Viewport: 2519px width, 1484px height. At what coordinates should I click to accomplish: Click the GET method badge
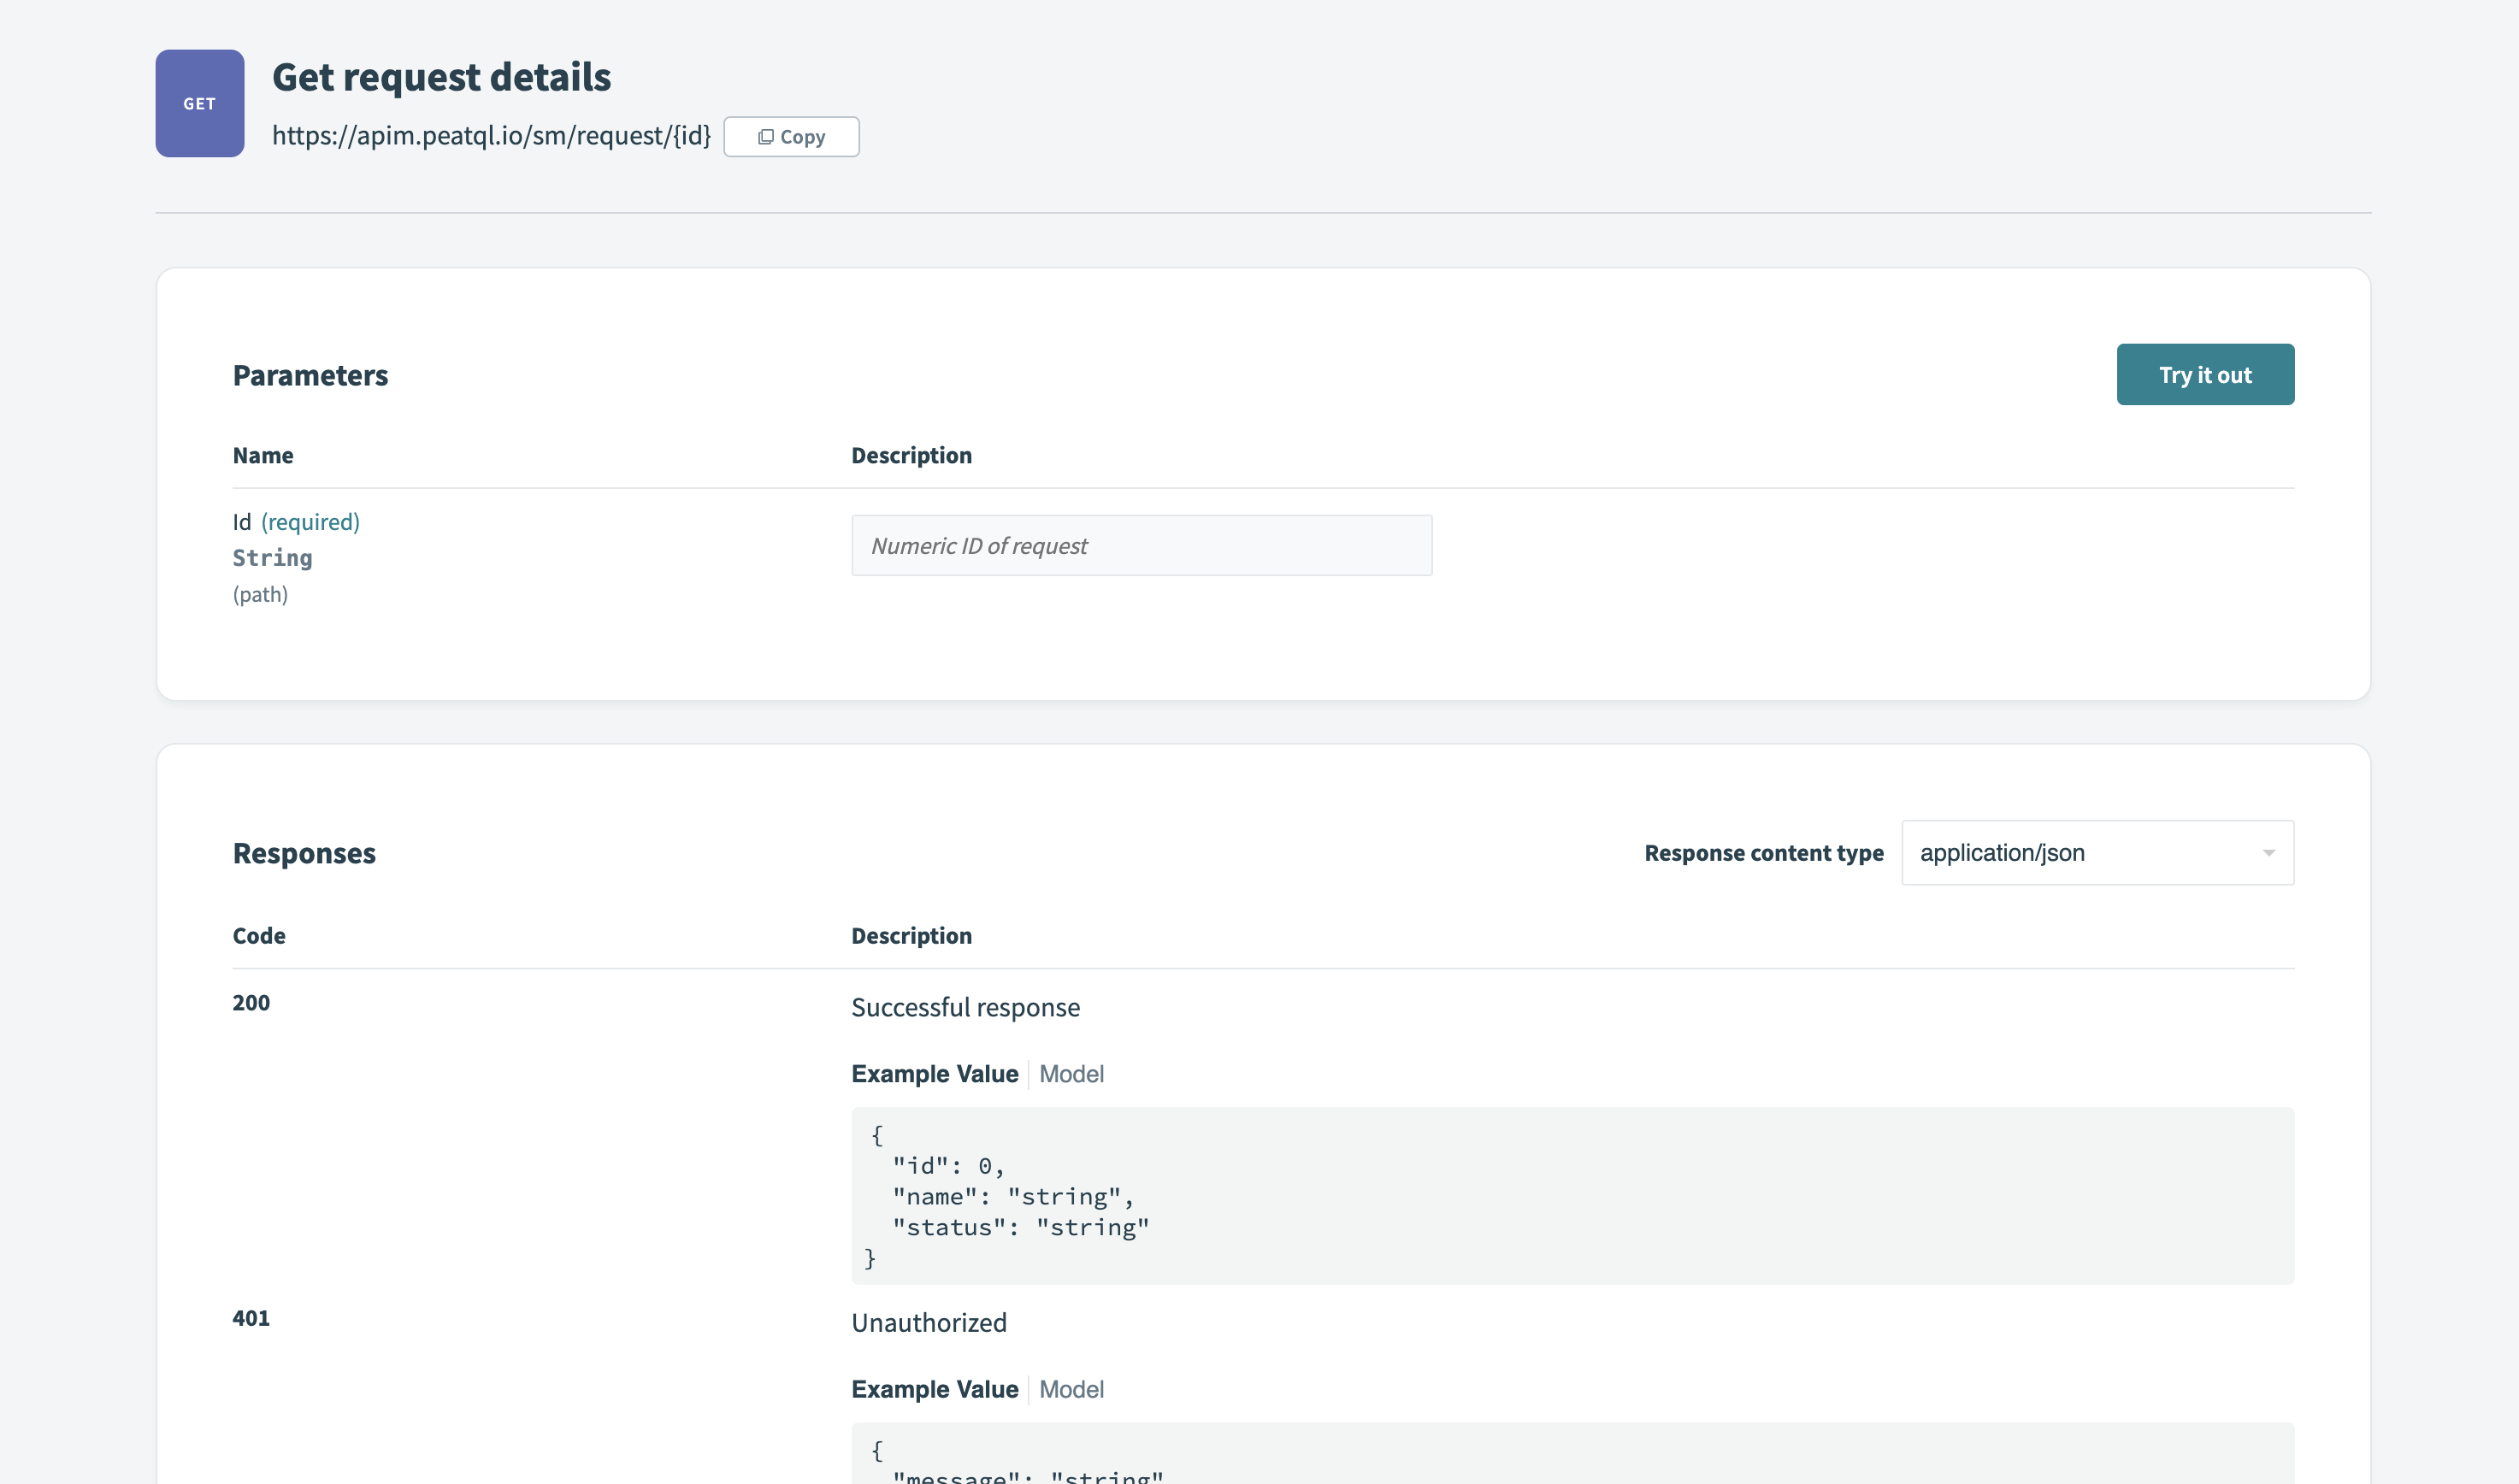tap(199, 102)
